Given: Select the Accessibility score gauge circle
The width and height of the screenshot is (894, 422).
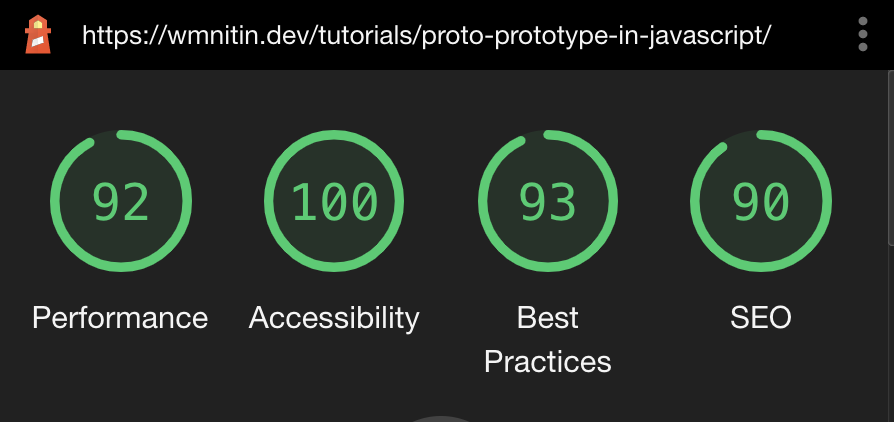Looking at the screenshot, I should pos(334,201).
